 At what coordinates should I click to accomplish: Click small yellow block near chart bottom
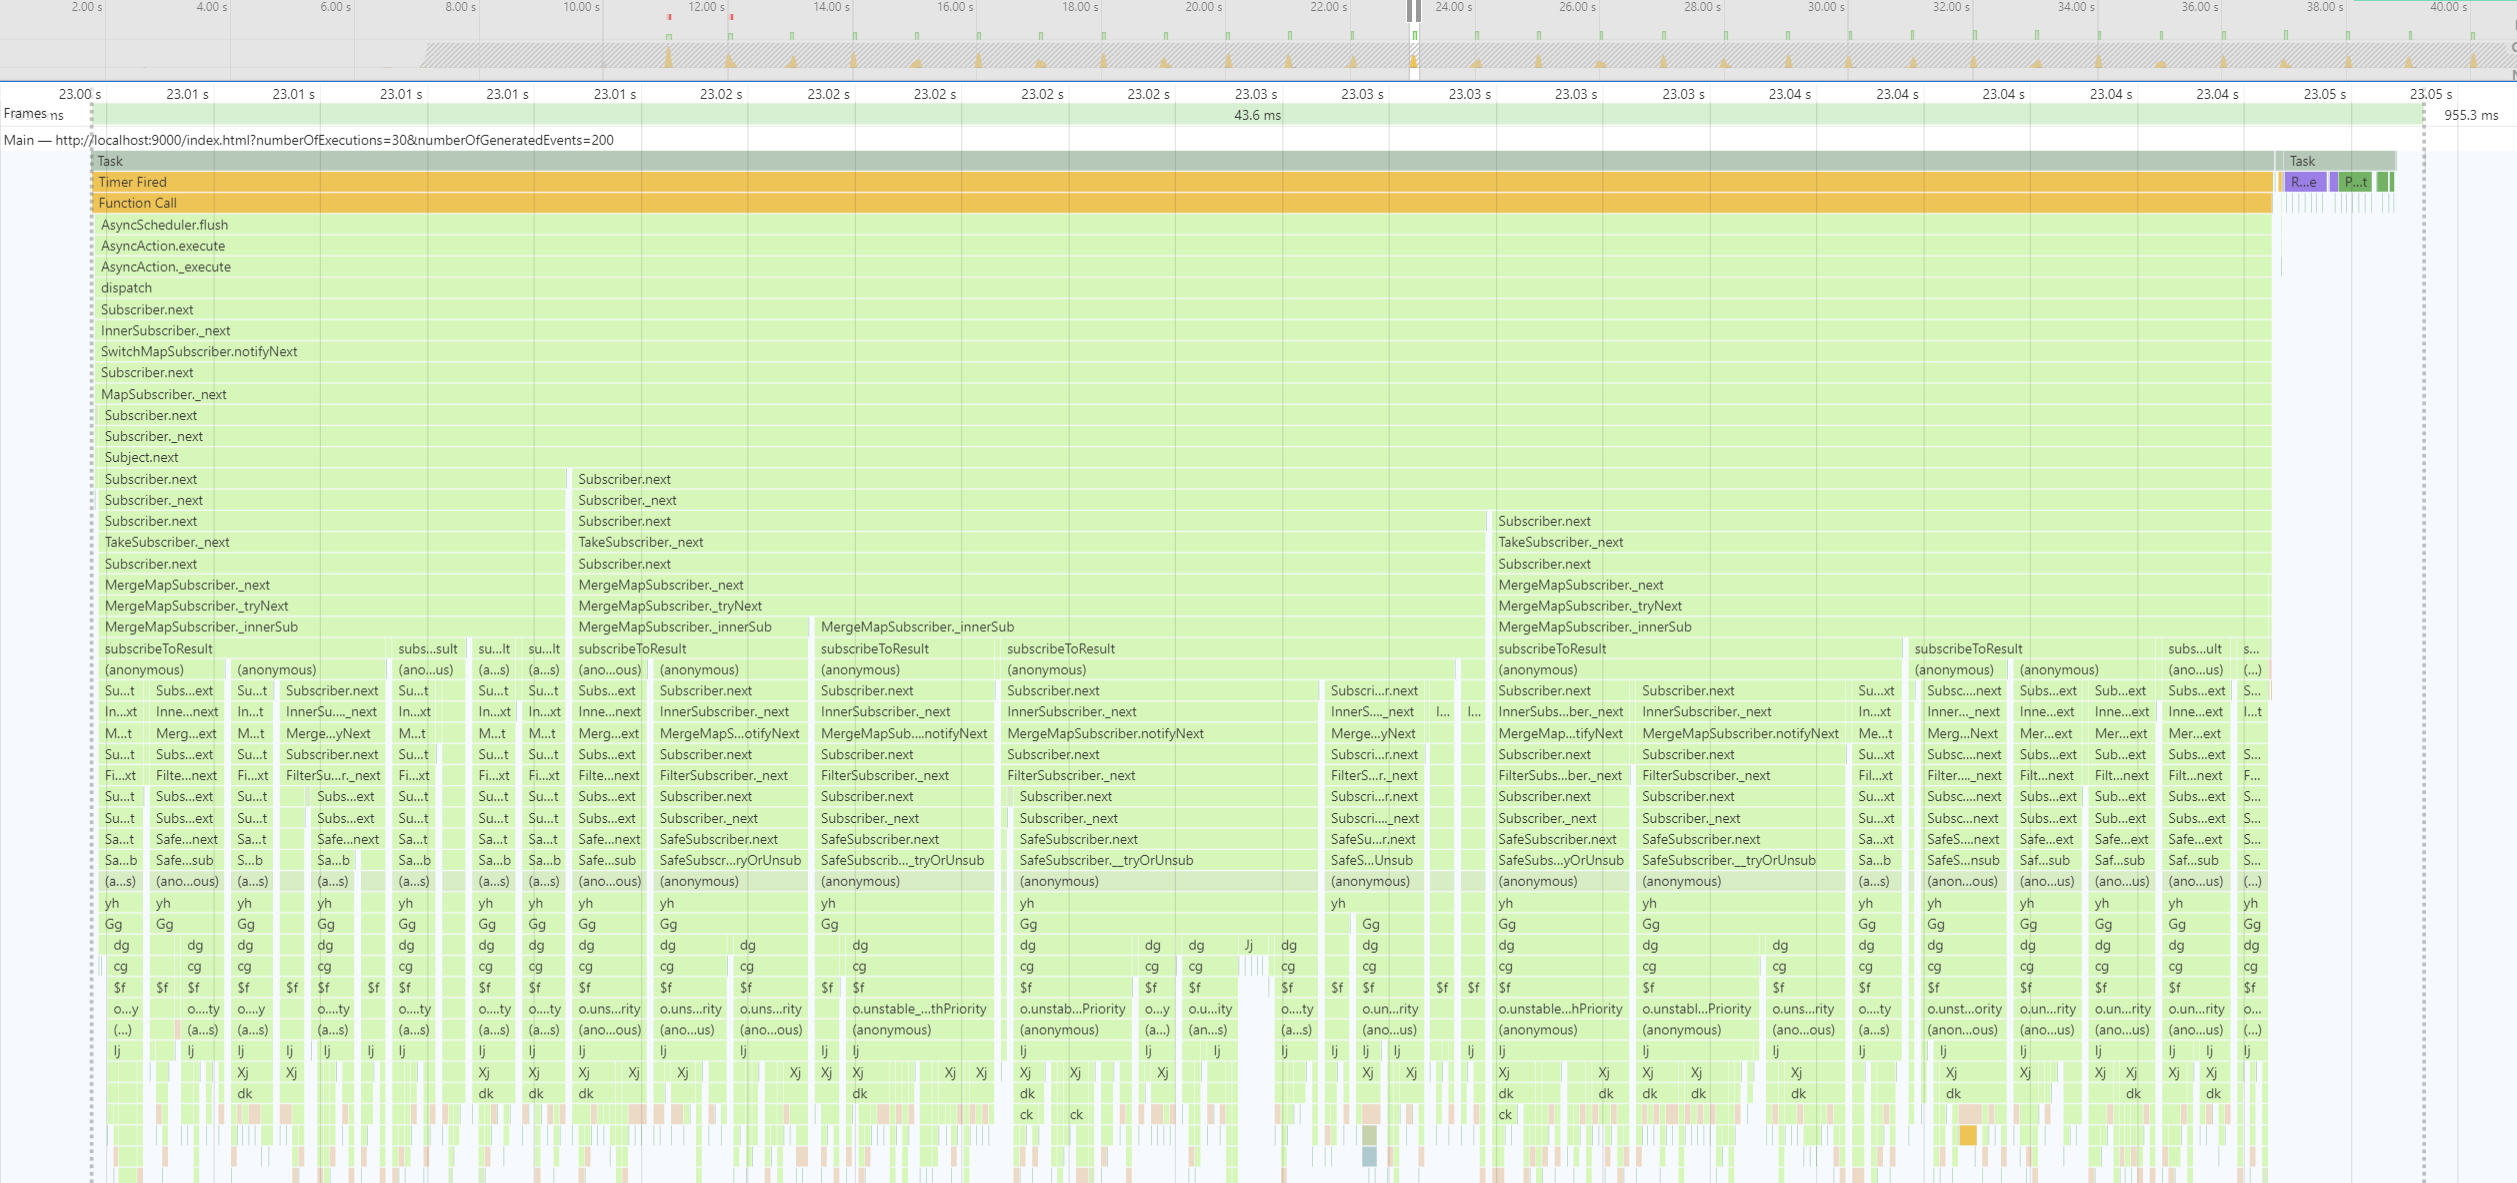click(x=1967, y=1135)
